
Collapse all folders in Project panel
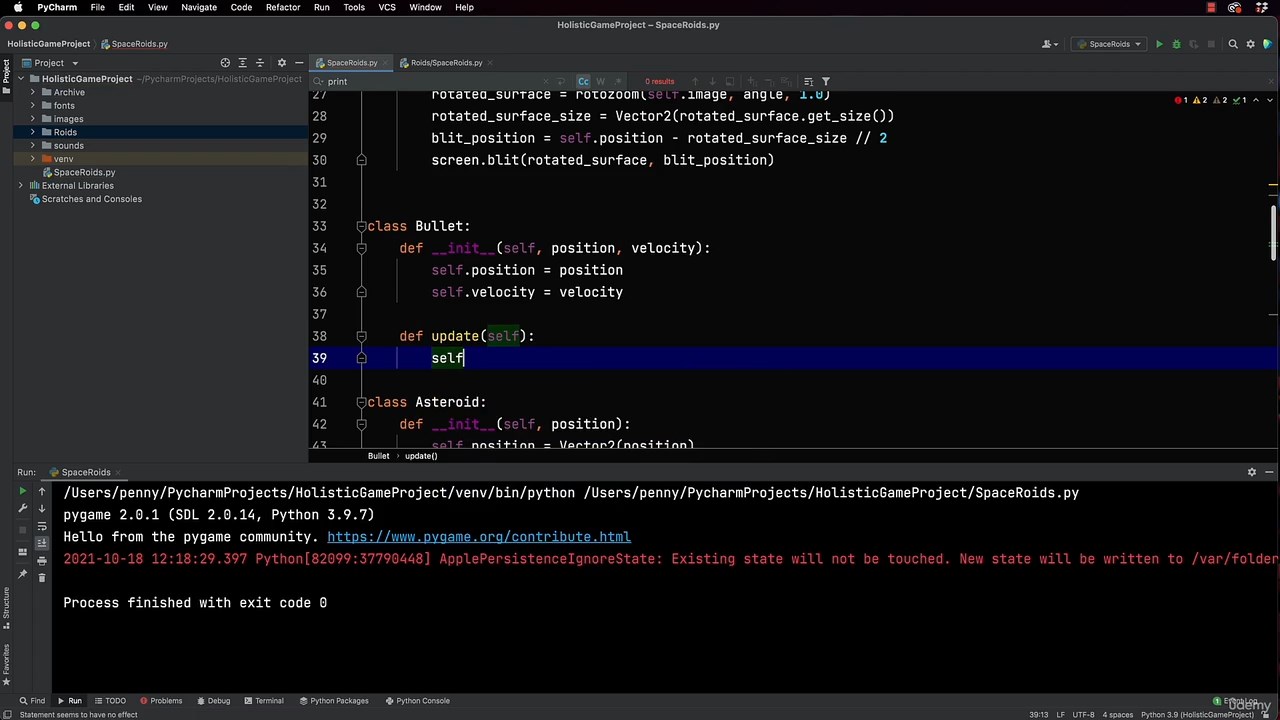tap(260, 63)
